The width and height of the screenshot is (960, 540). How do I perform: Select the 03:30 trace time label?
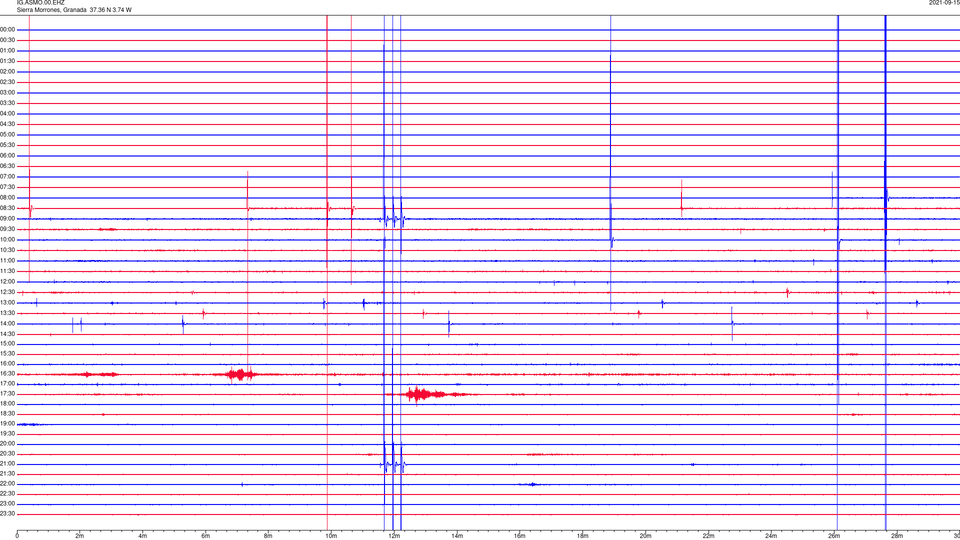click(8, 103)
